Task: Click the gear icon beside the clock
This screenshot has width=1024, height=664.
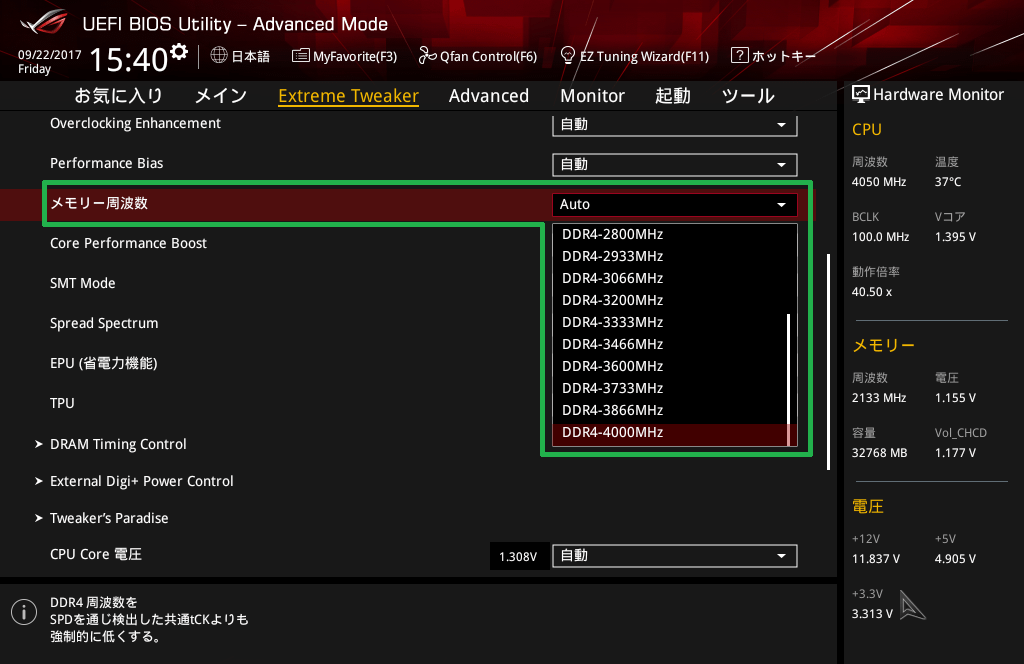Action: click(179, 52)
